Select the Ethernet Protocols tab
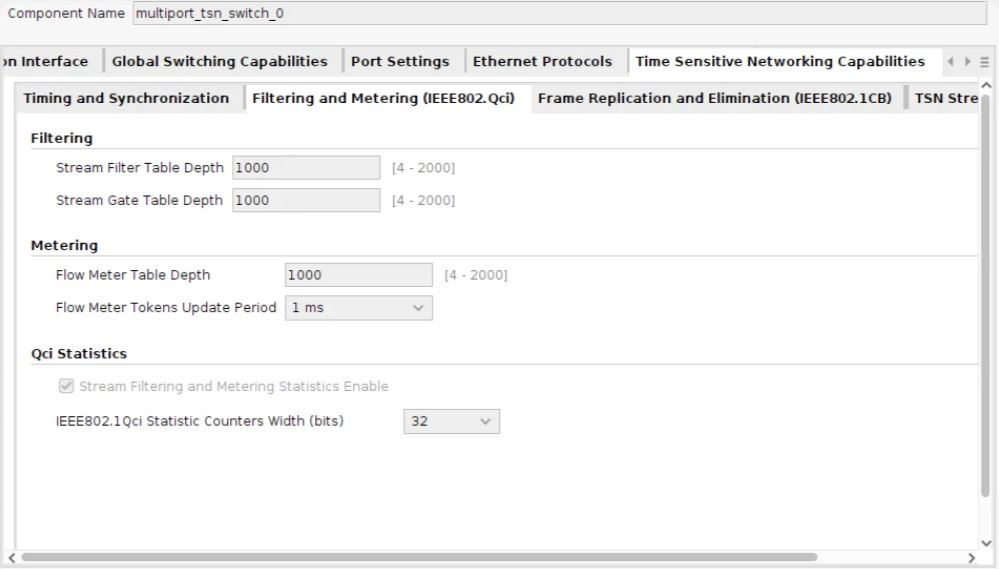999x569 pixels. click(x=542, y=62)
